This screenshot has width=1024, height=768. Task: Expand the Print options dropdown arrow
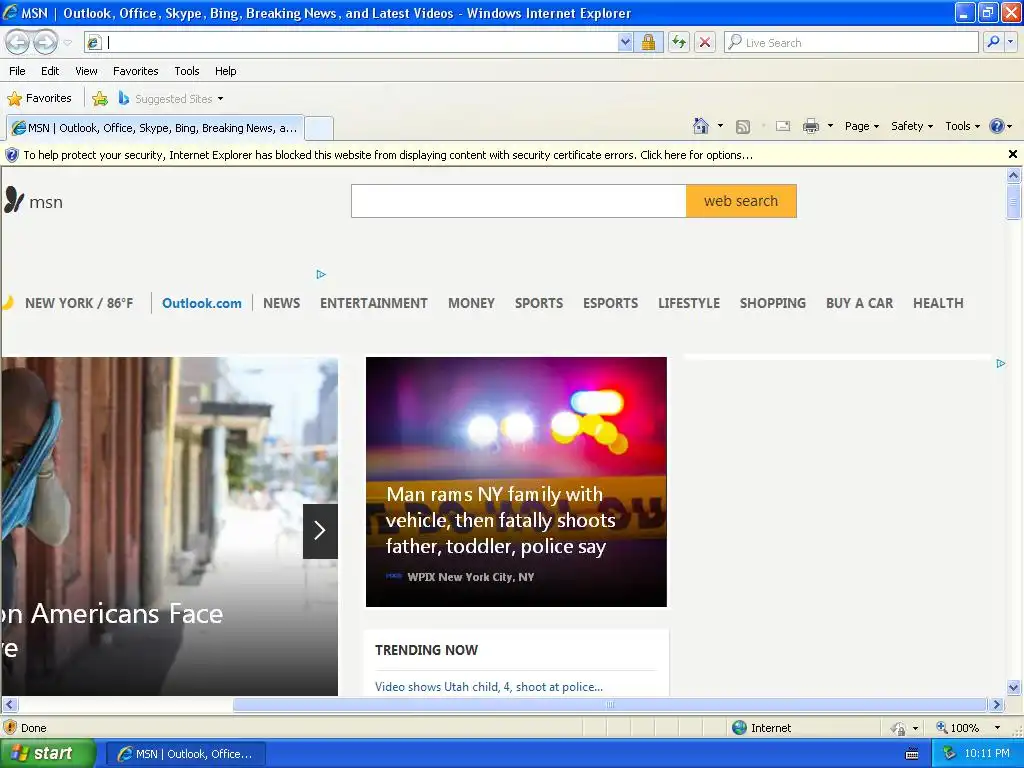830,126
